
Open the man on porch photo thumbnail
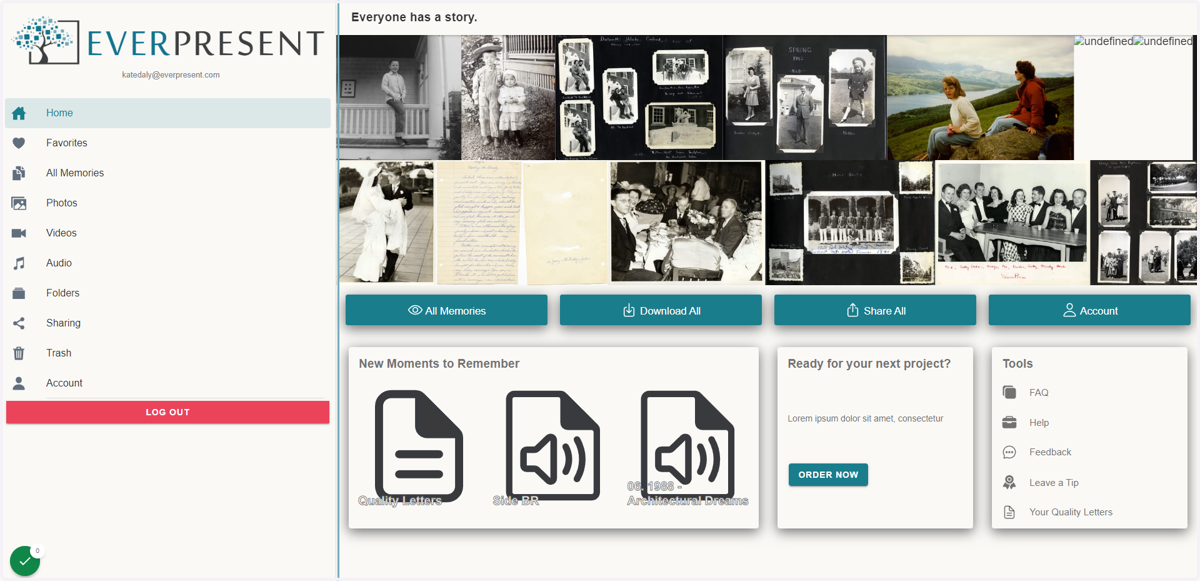[399, 98]
